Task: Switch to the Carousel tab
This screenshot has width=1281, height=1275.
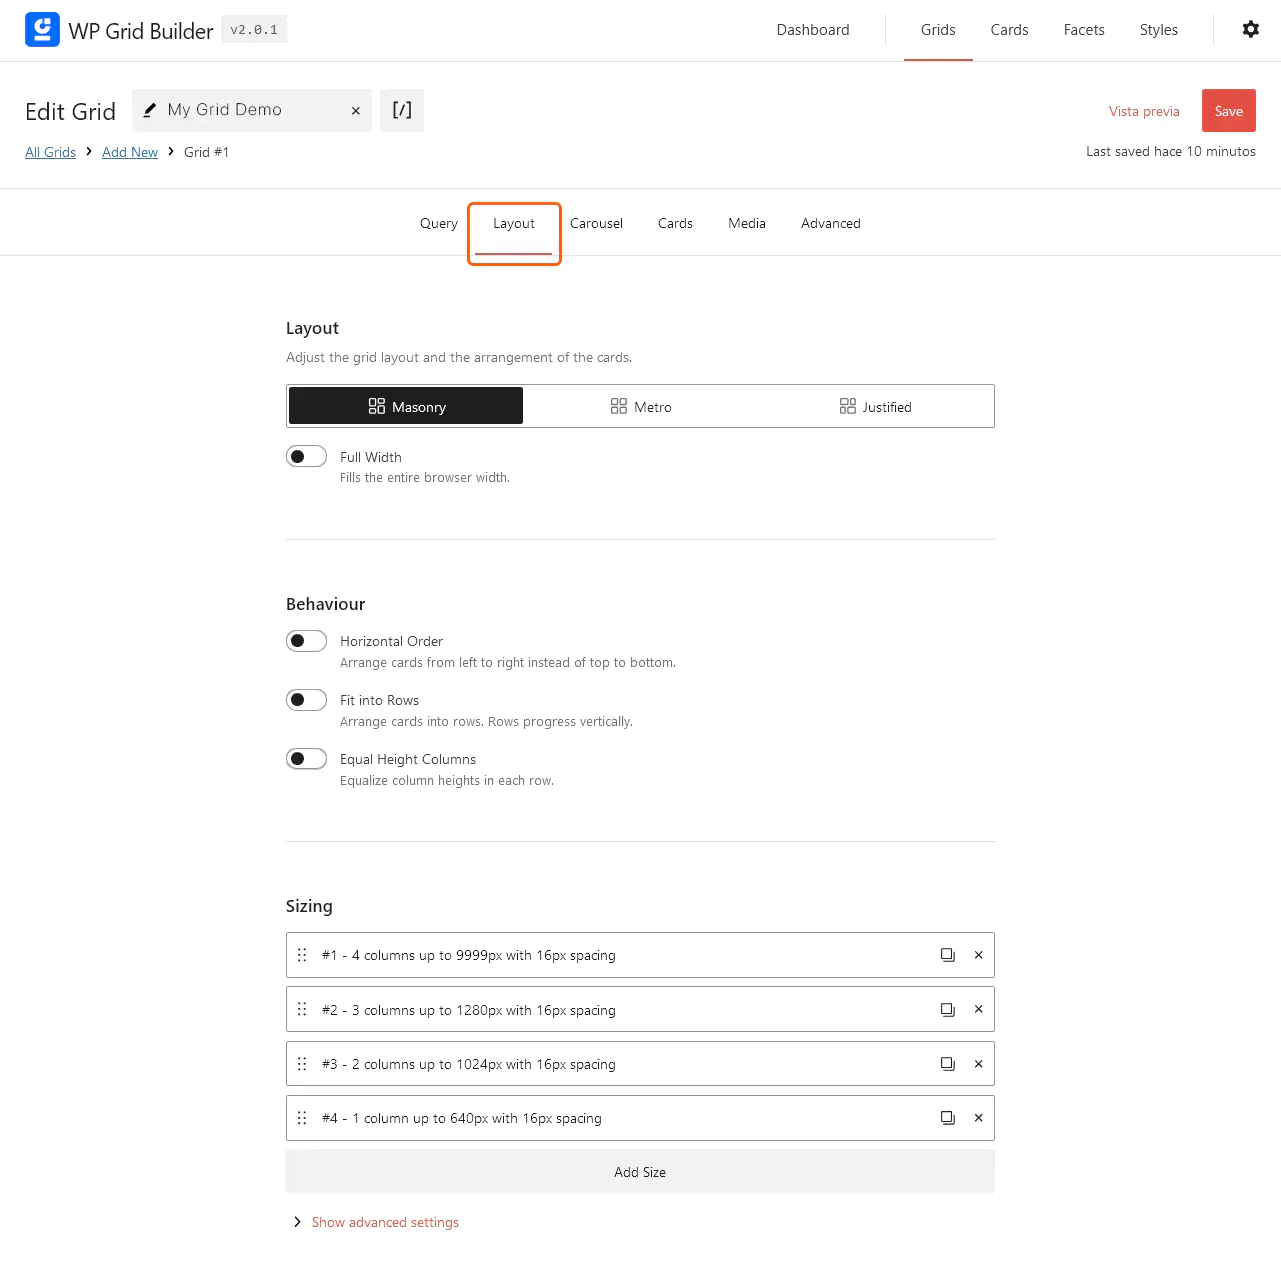Action: pos(596,223)
